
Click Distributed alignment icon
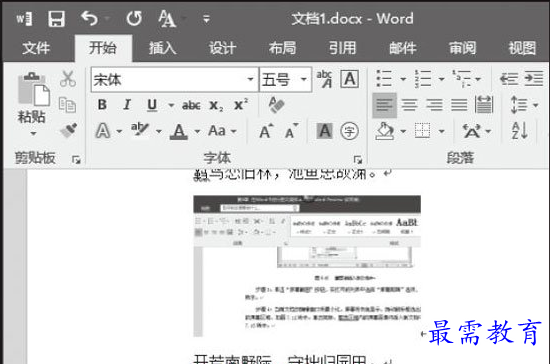(x=484, y=105)
